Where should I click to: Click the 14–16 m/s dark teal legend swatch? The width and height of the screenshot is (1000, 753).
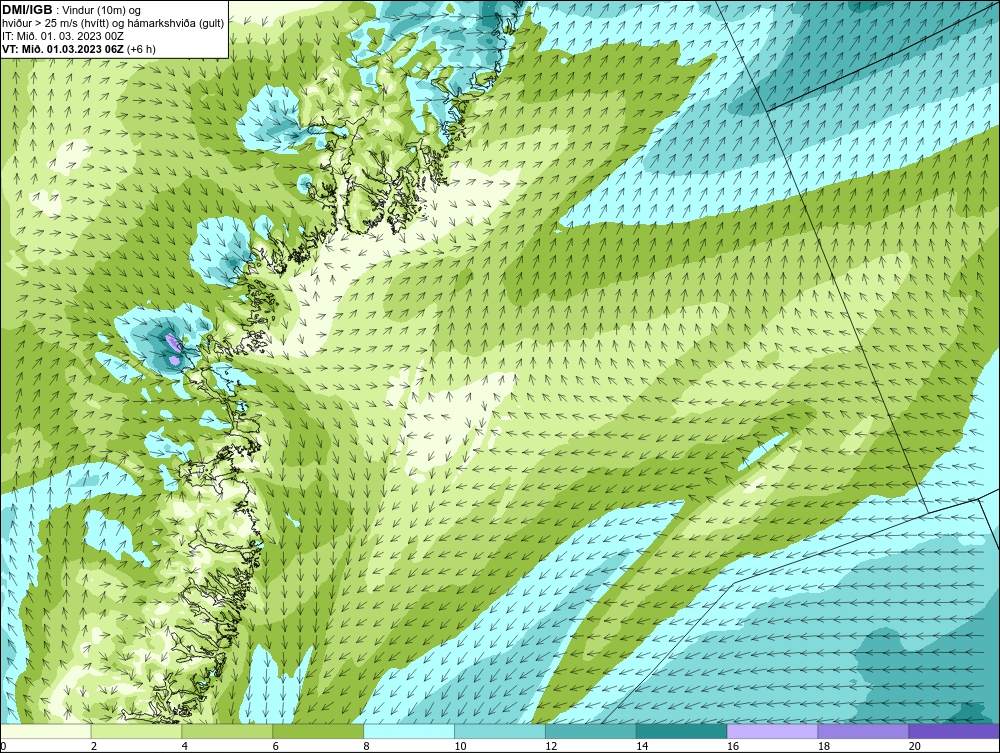[682, 731]
